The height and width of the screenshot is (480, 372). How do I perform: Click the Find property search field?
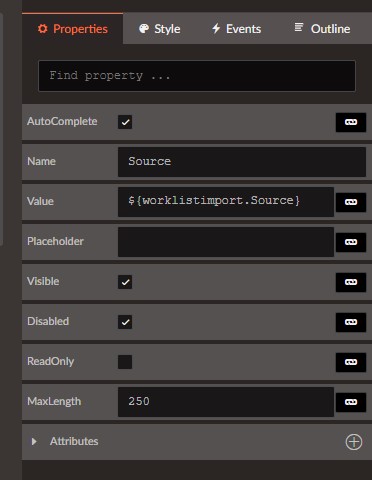197,76
